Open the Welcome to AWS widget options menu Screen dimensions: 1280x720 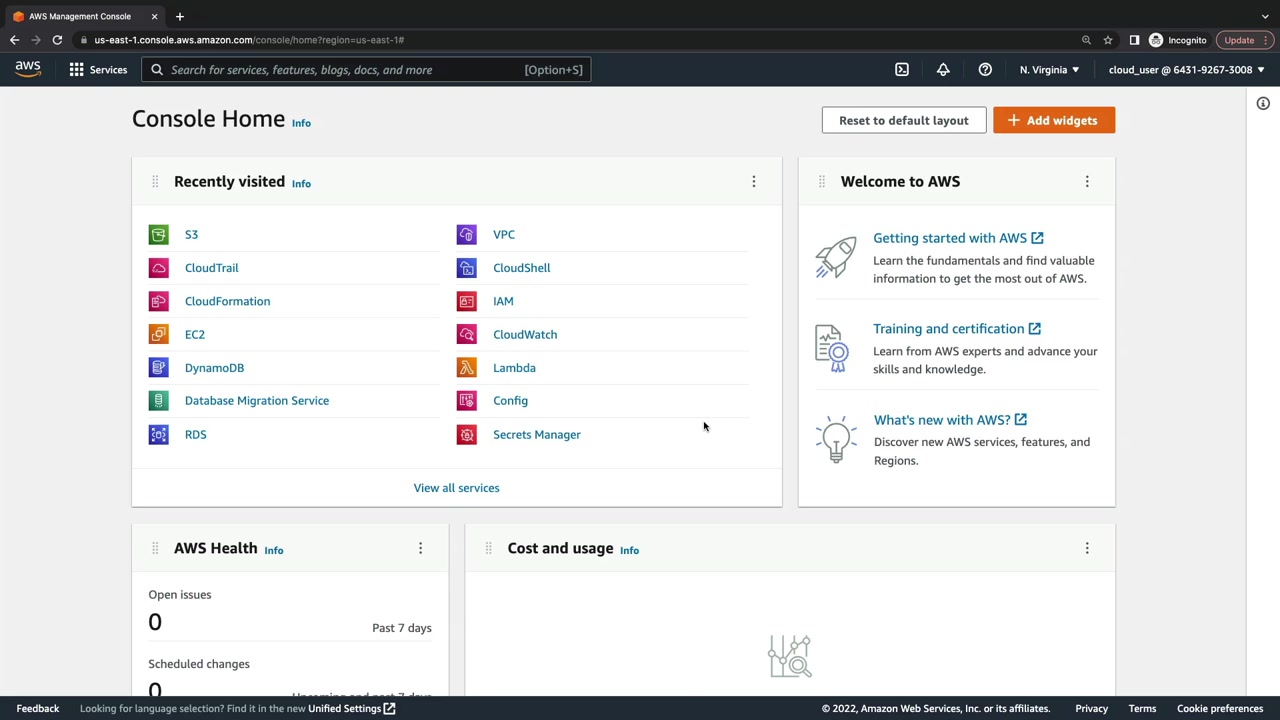point(1087,182)
